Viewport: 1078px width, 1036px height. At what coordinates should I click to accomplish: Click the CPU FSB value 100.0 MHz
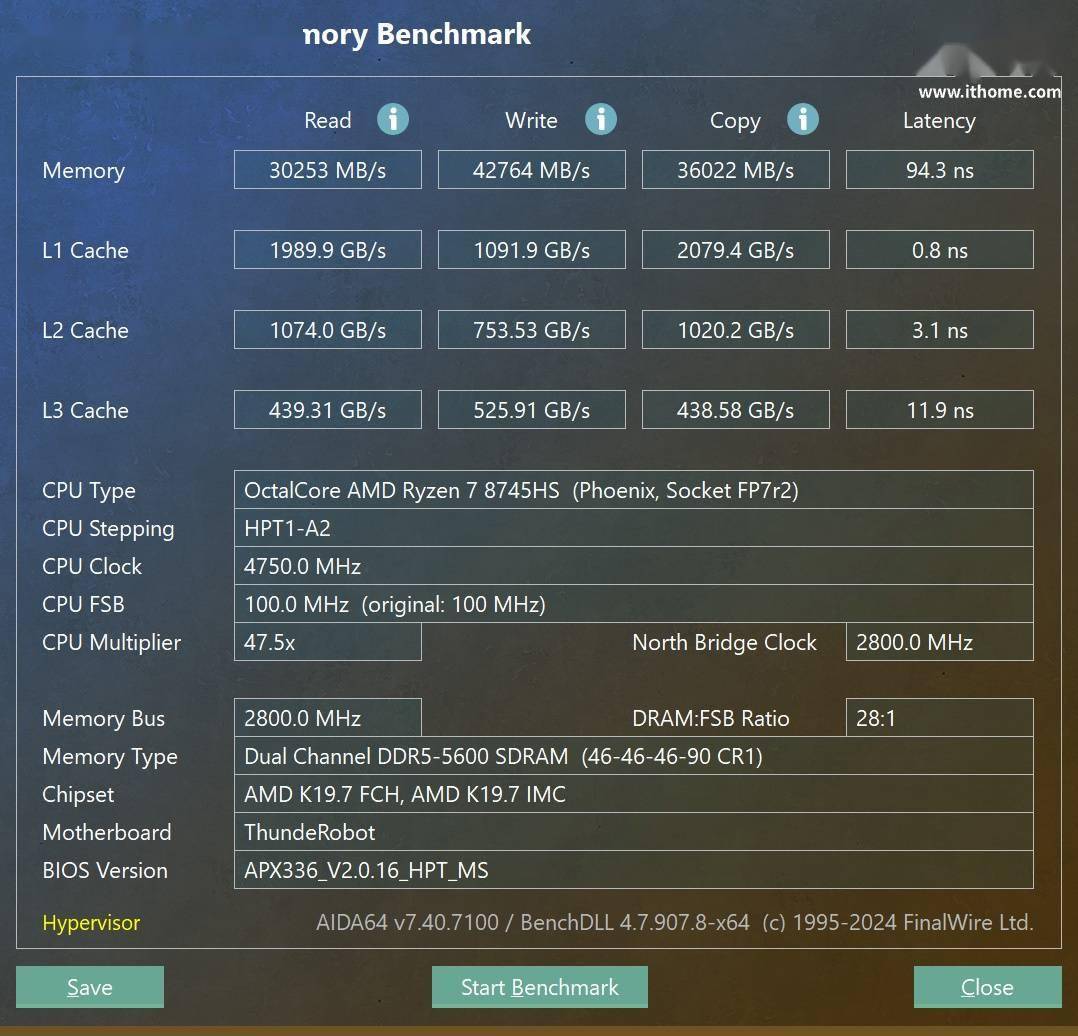pos(634,604)
